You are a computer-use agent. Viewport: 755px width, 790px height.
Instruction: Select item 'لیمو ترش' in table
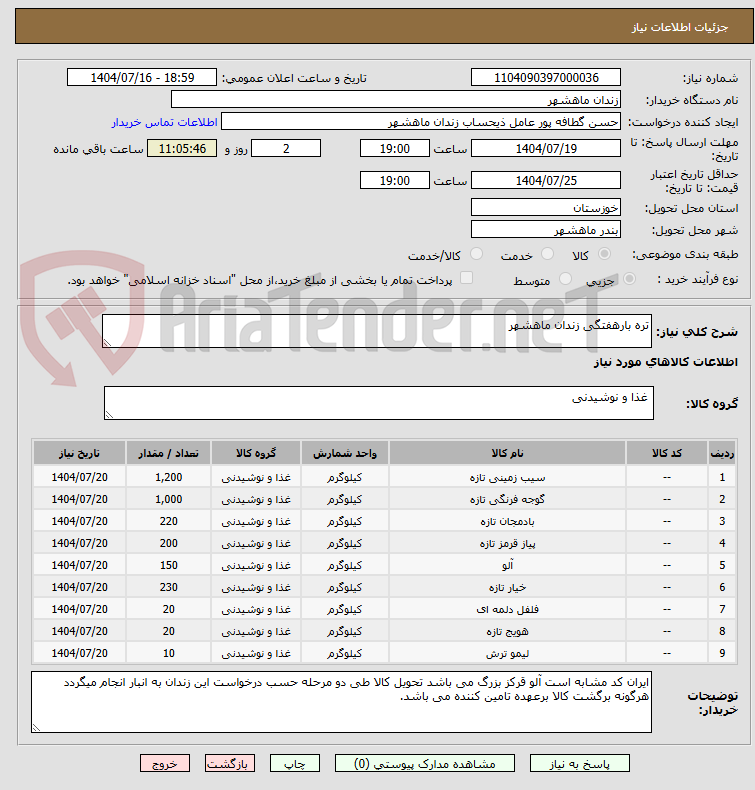(x=507, y=653)
